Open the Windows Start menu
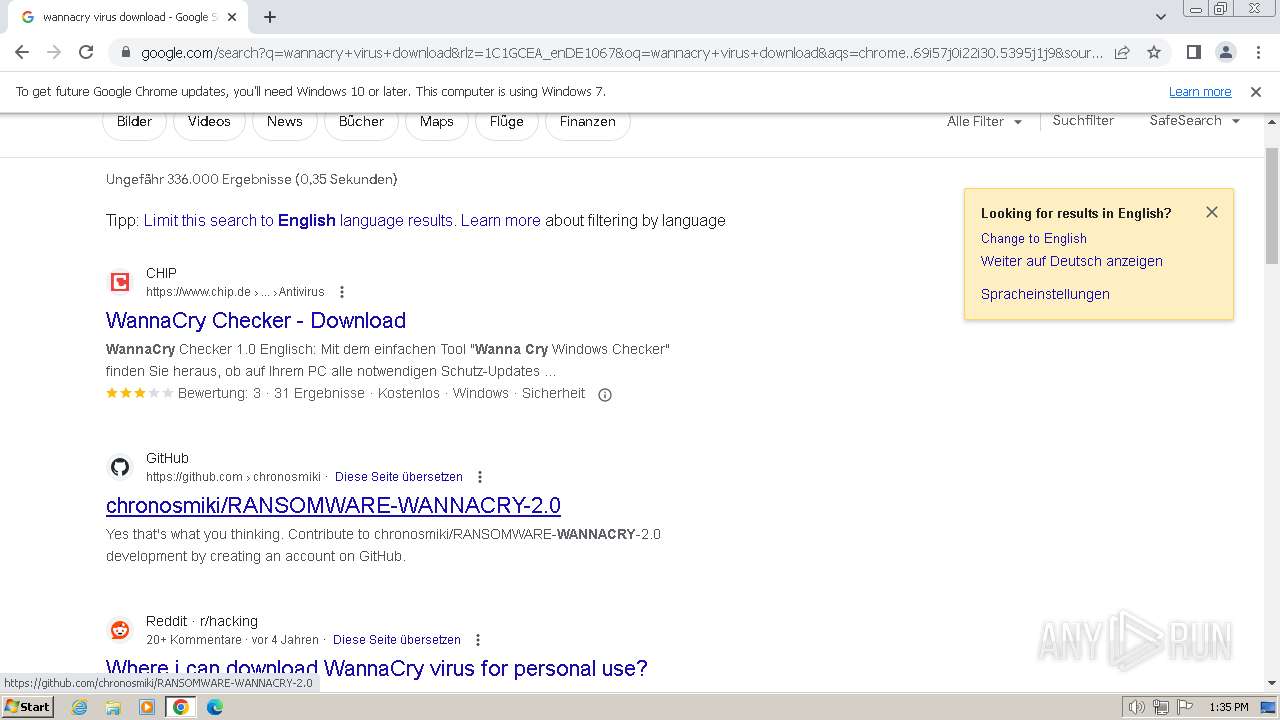Image resolution: width=1280 pixels, height=720 pixels. coord(28,706)
